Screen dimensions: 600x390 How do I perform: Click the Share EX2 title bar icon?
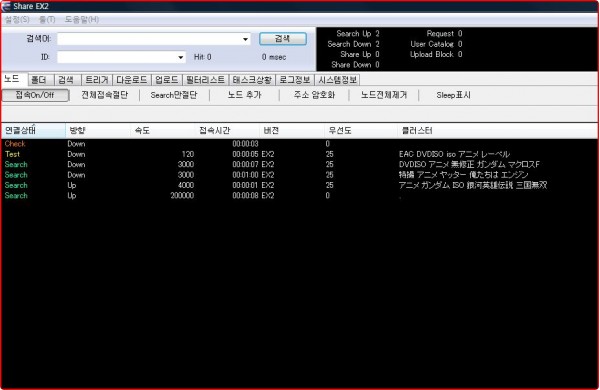tap(6, 6)
